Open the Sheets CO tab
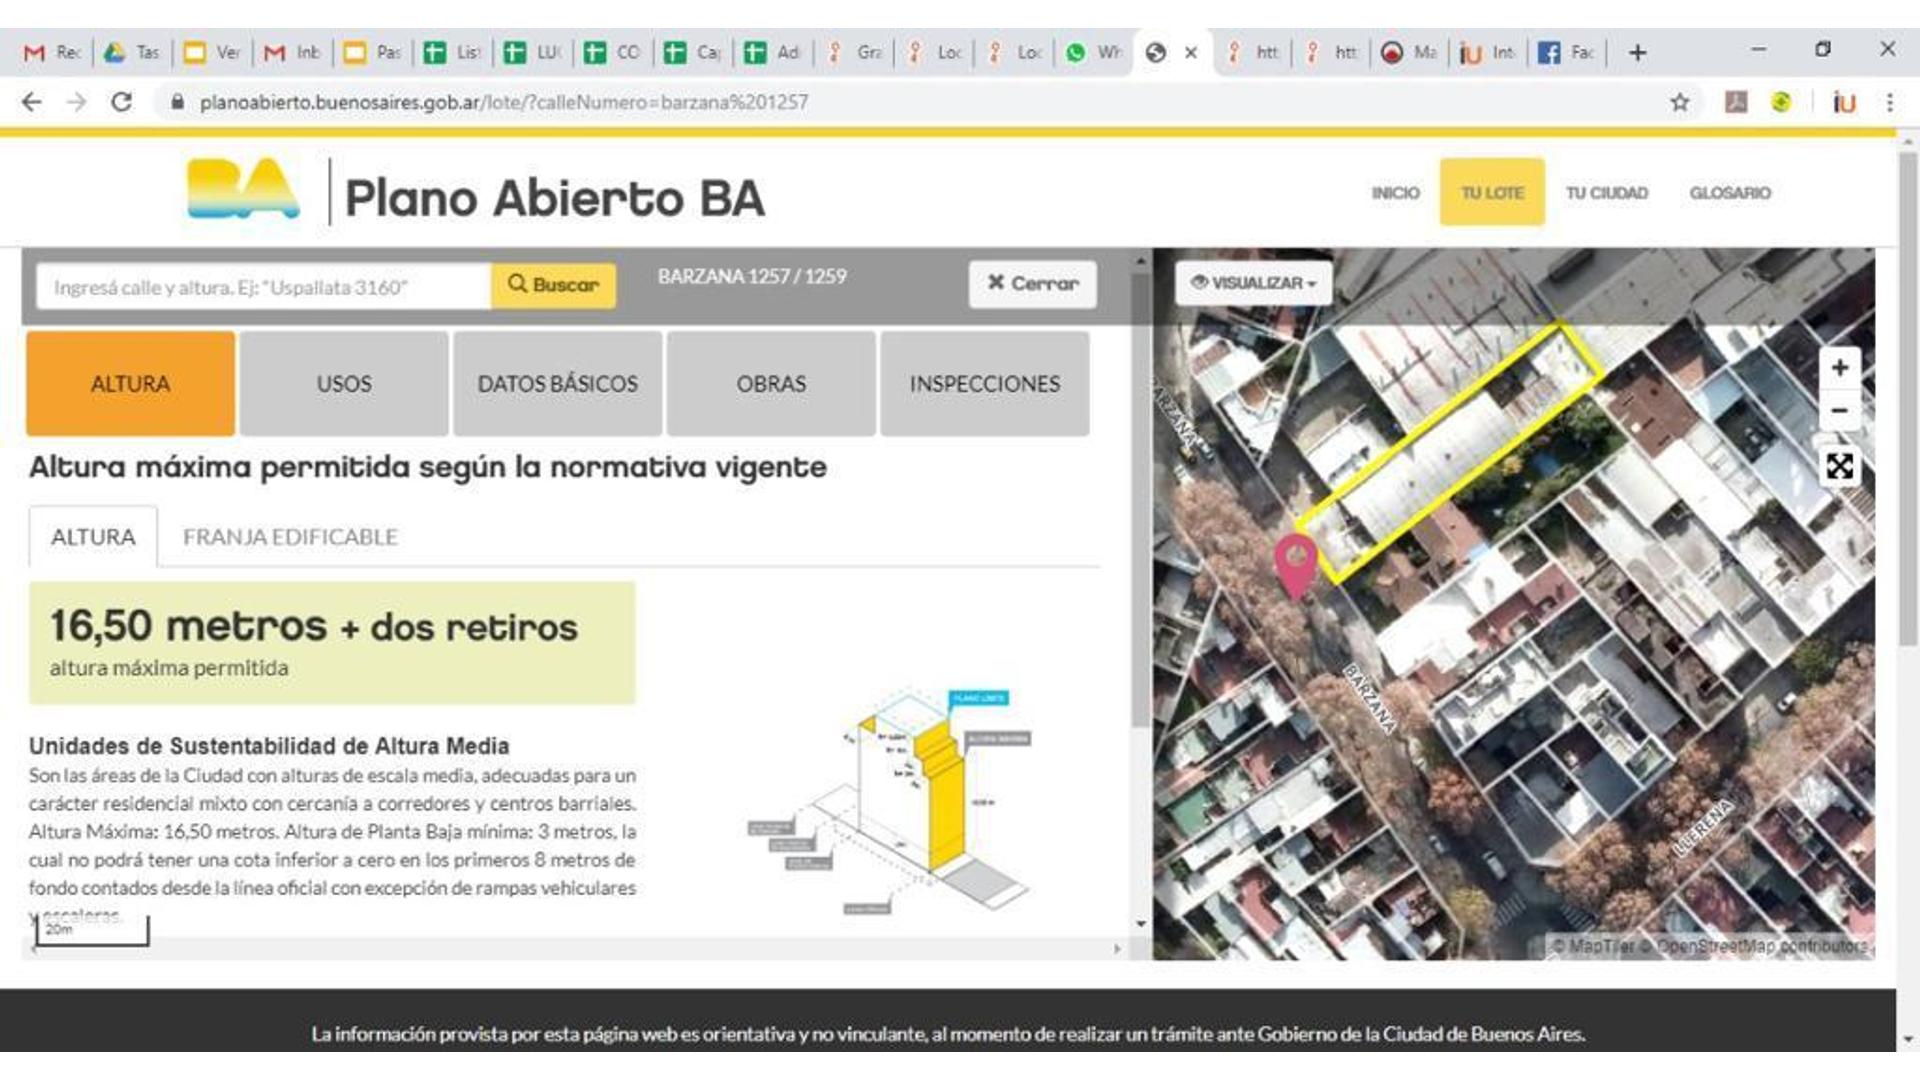 click(x=612, y=53)
